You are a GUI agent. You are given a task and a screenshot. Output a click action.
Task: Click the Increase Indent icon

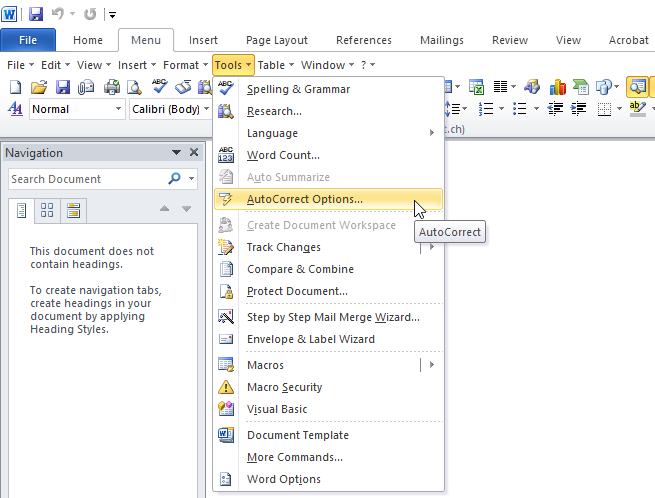[x=579, y=109]
